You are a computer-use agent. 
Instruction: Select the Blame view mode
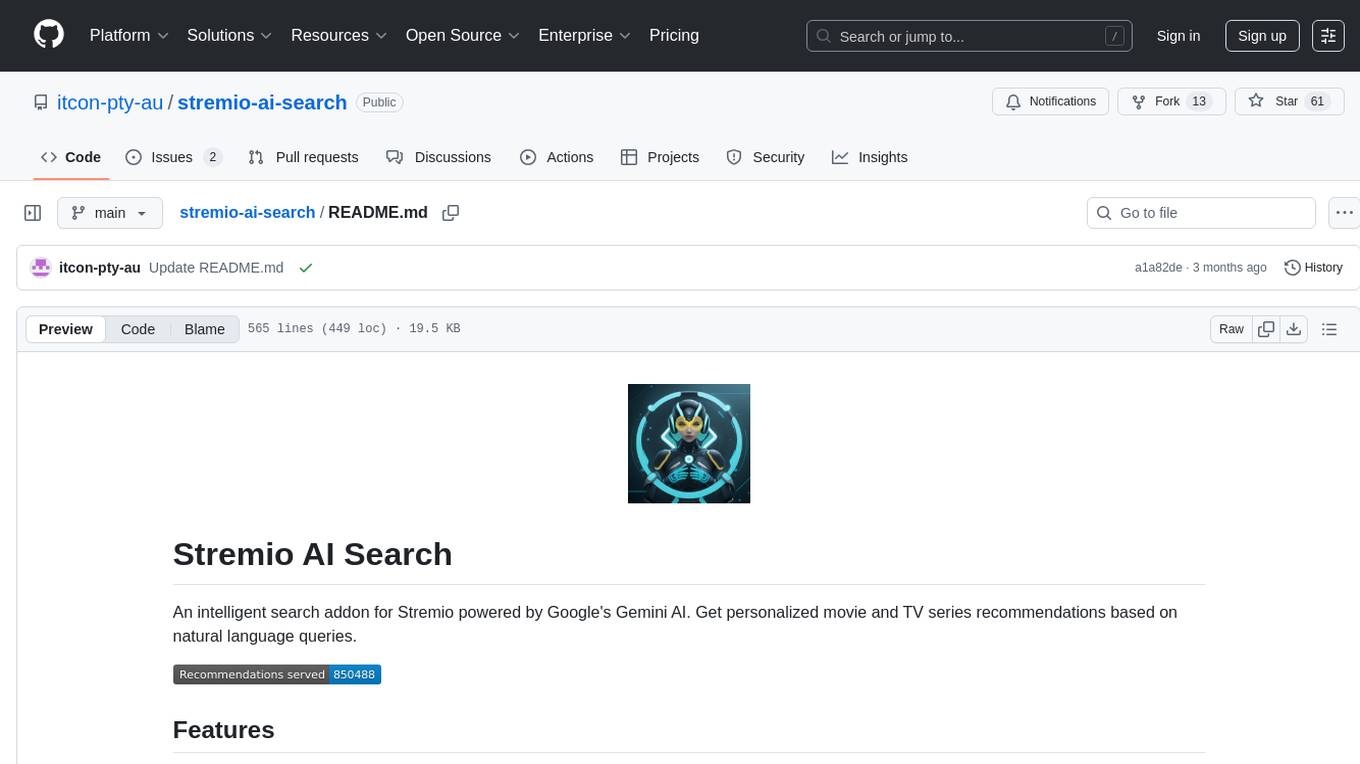(204, 329)
